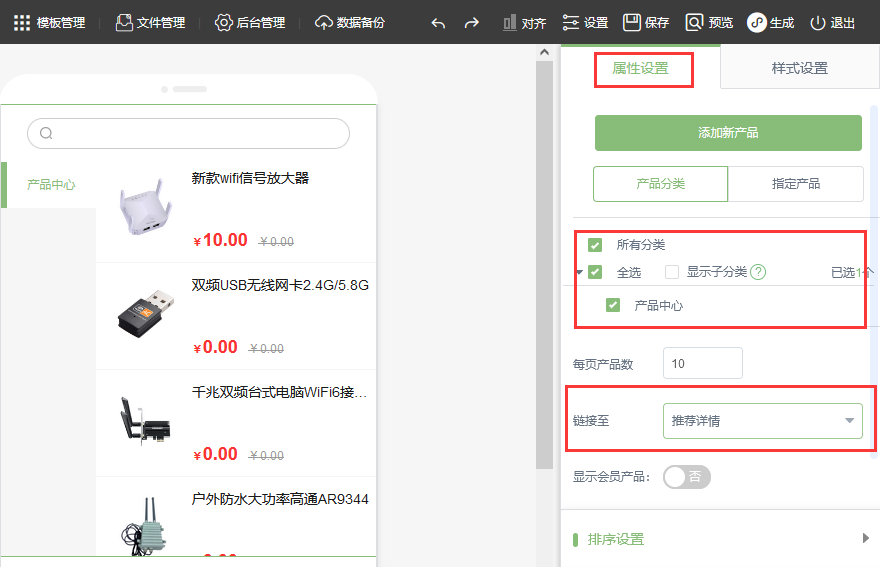Toggle the 显示会员产品 switch
This screenshot has width=880, height=567.
tap(687, 477)
